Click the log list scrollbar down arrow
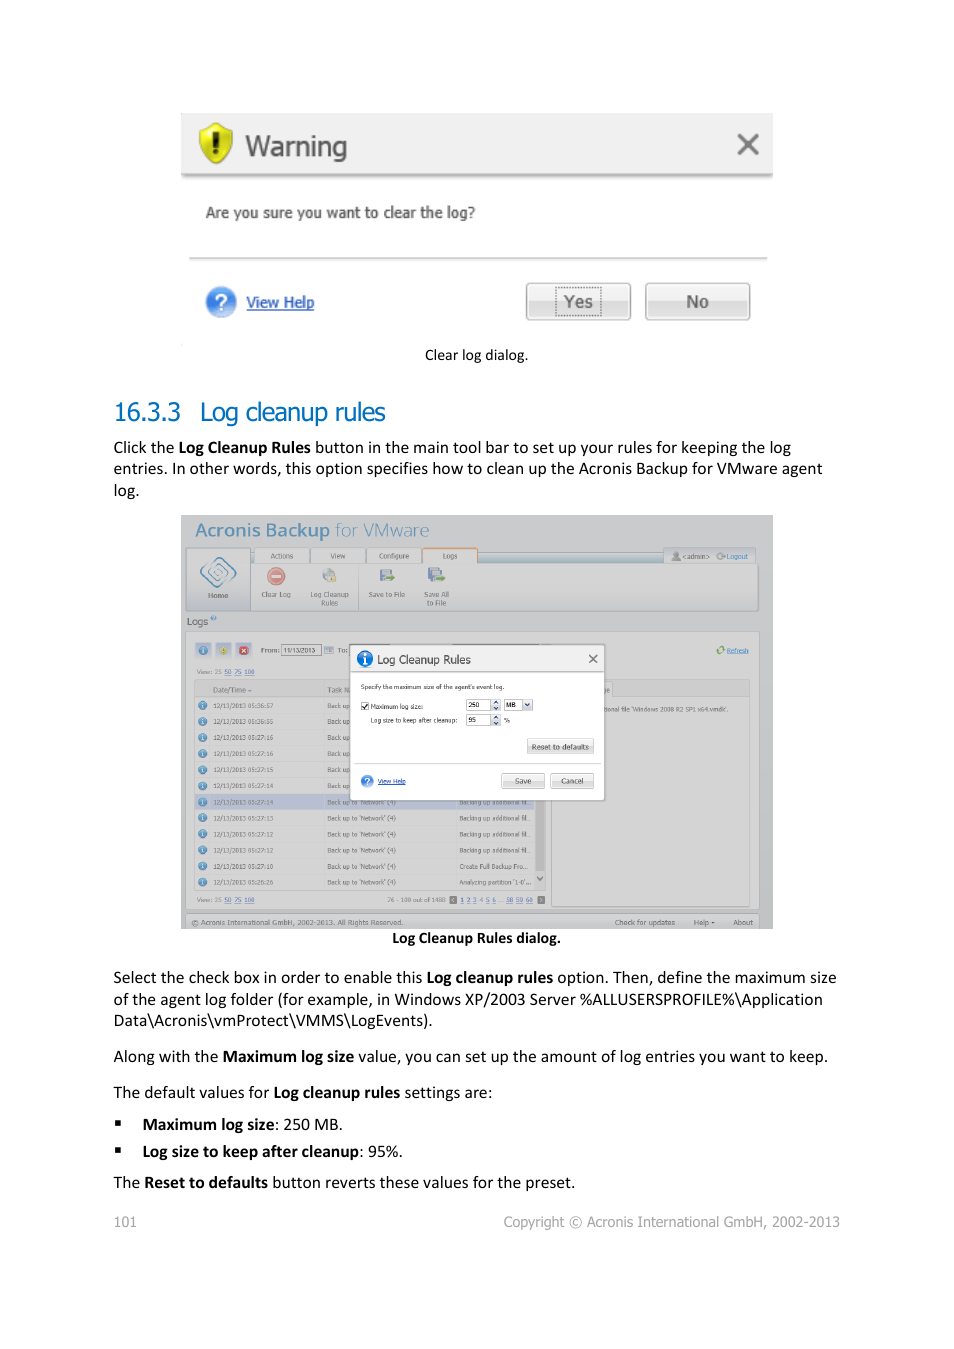 tap(540, 879)
